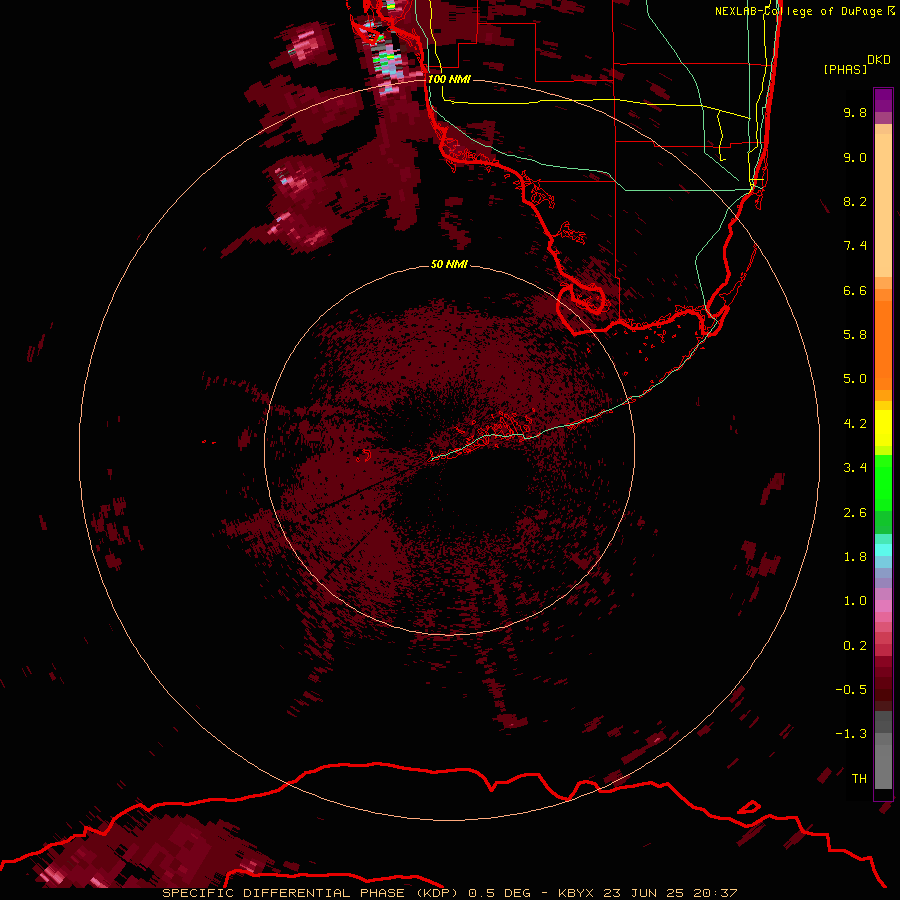Screen dimensions: 900x900
Task: Select the 8.2 value on the scale
Action: (x=855, y=201)
